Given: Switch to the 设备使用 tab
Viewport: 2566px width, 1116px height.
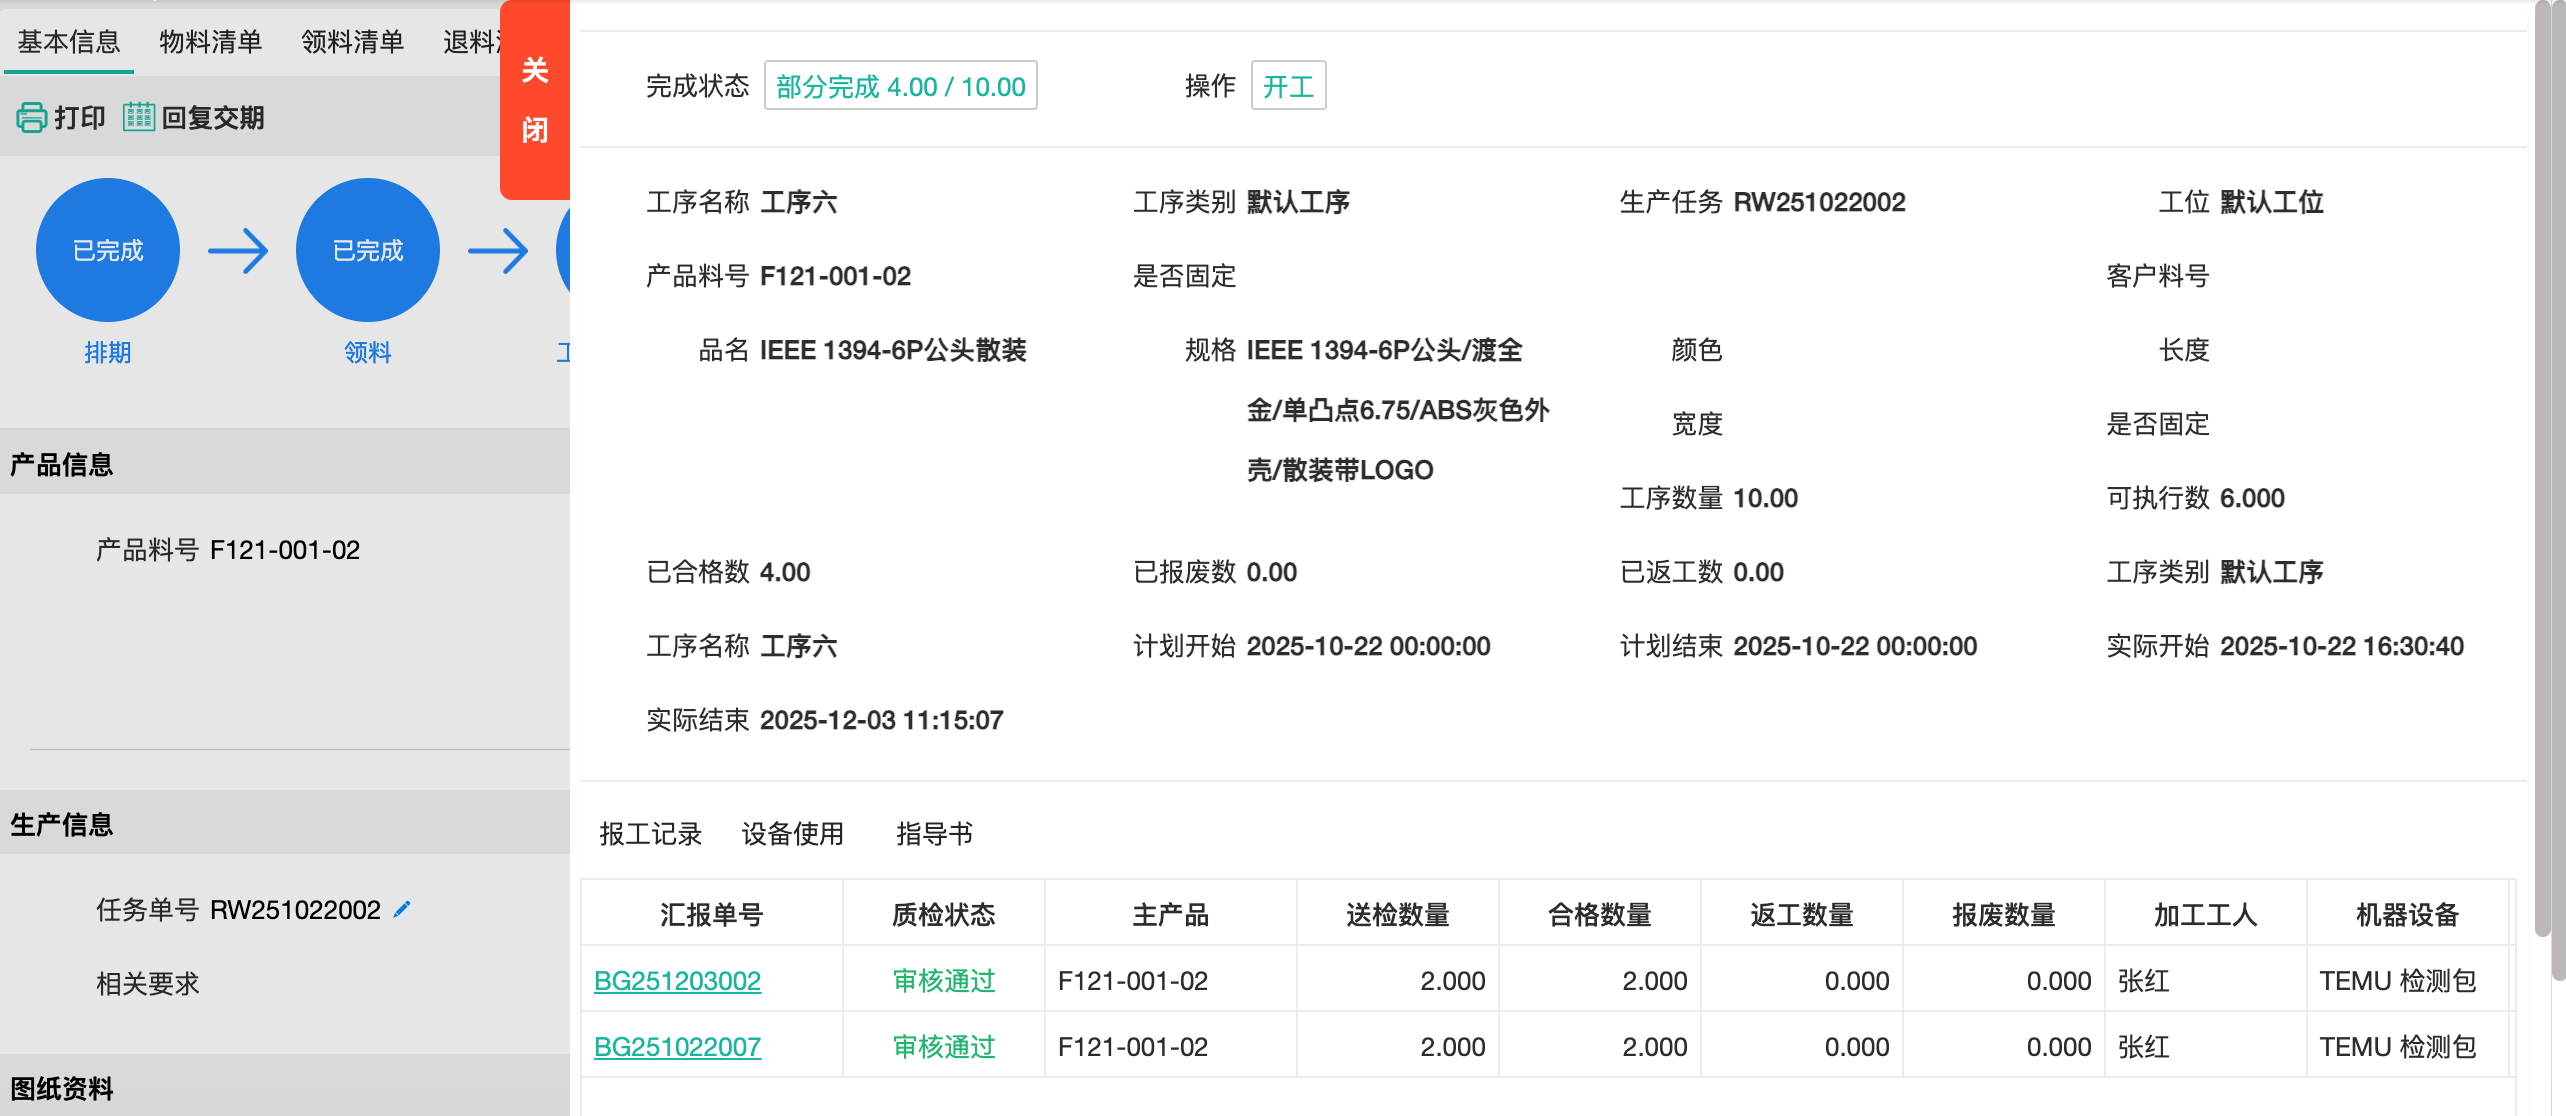Looking at the screenshot, I should click(792, 833).
